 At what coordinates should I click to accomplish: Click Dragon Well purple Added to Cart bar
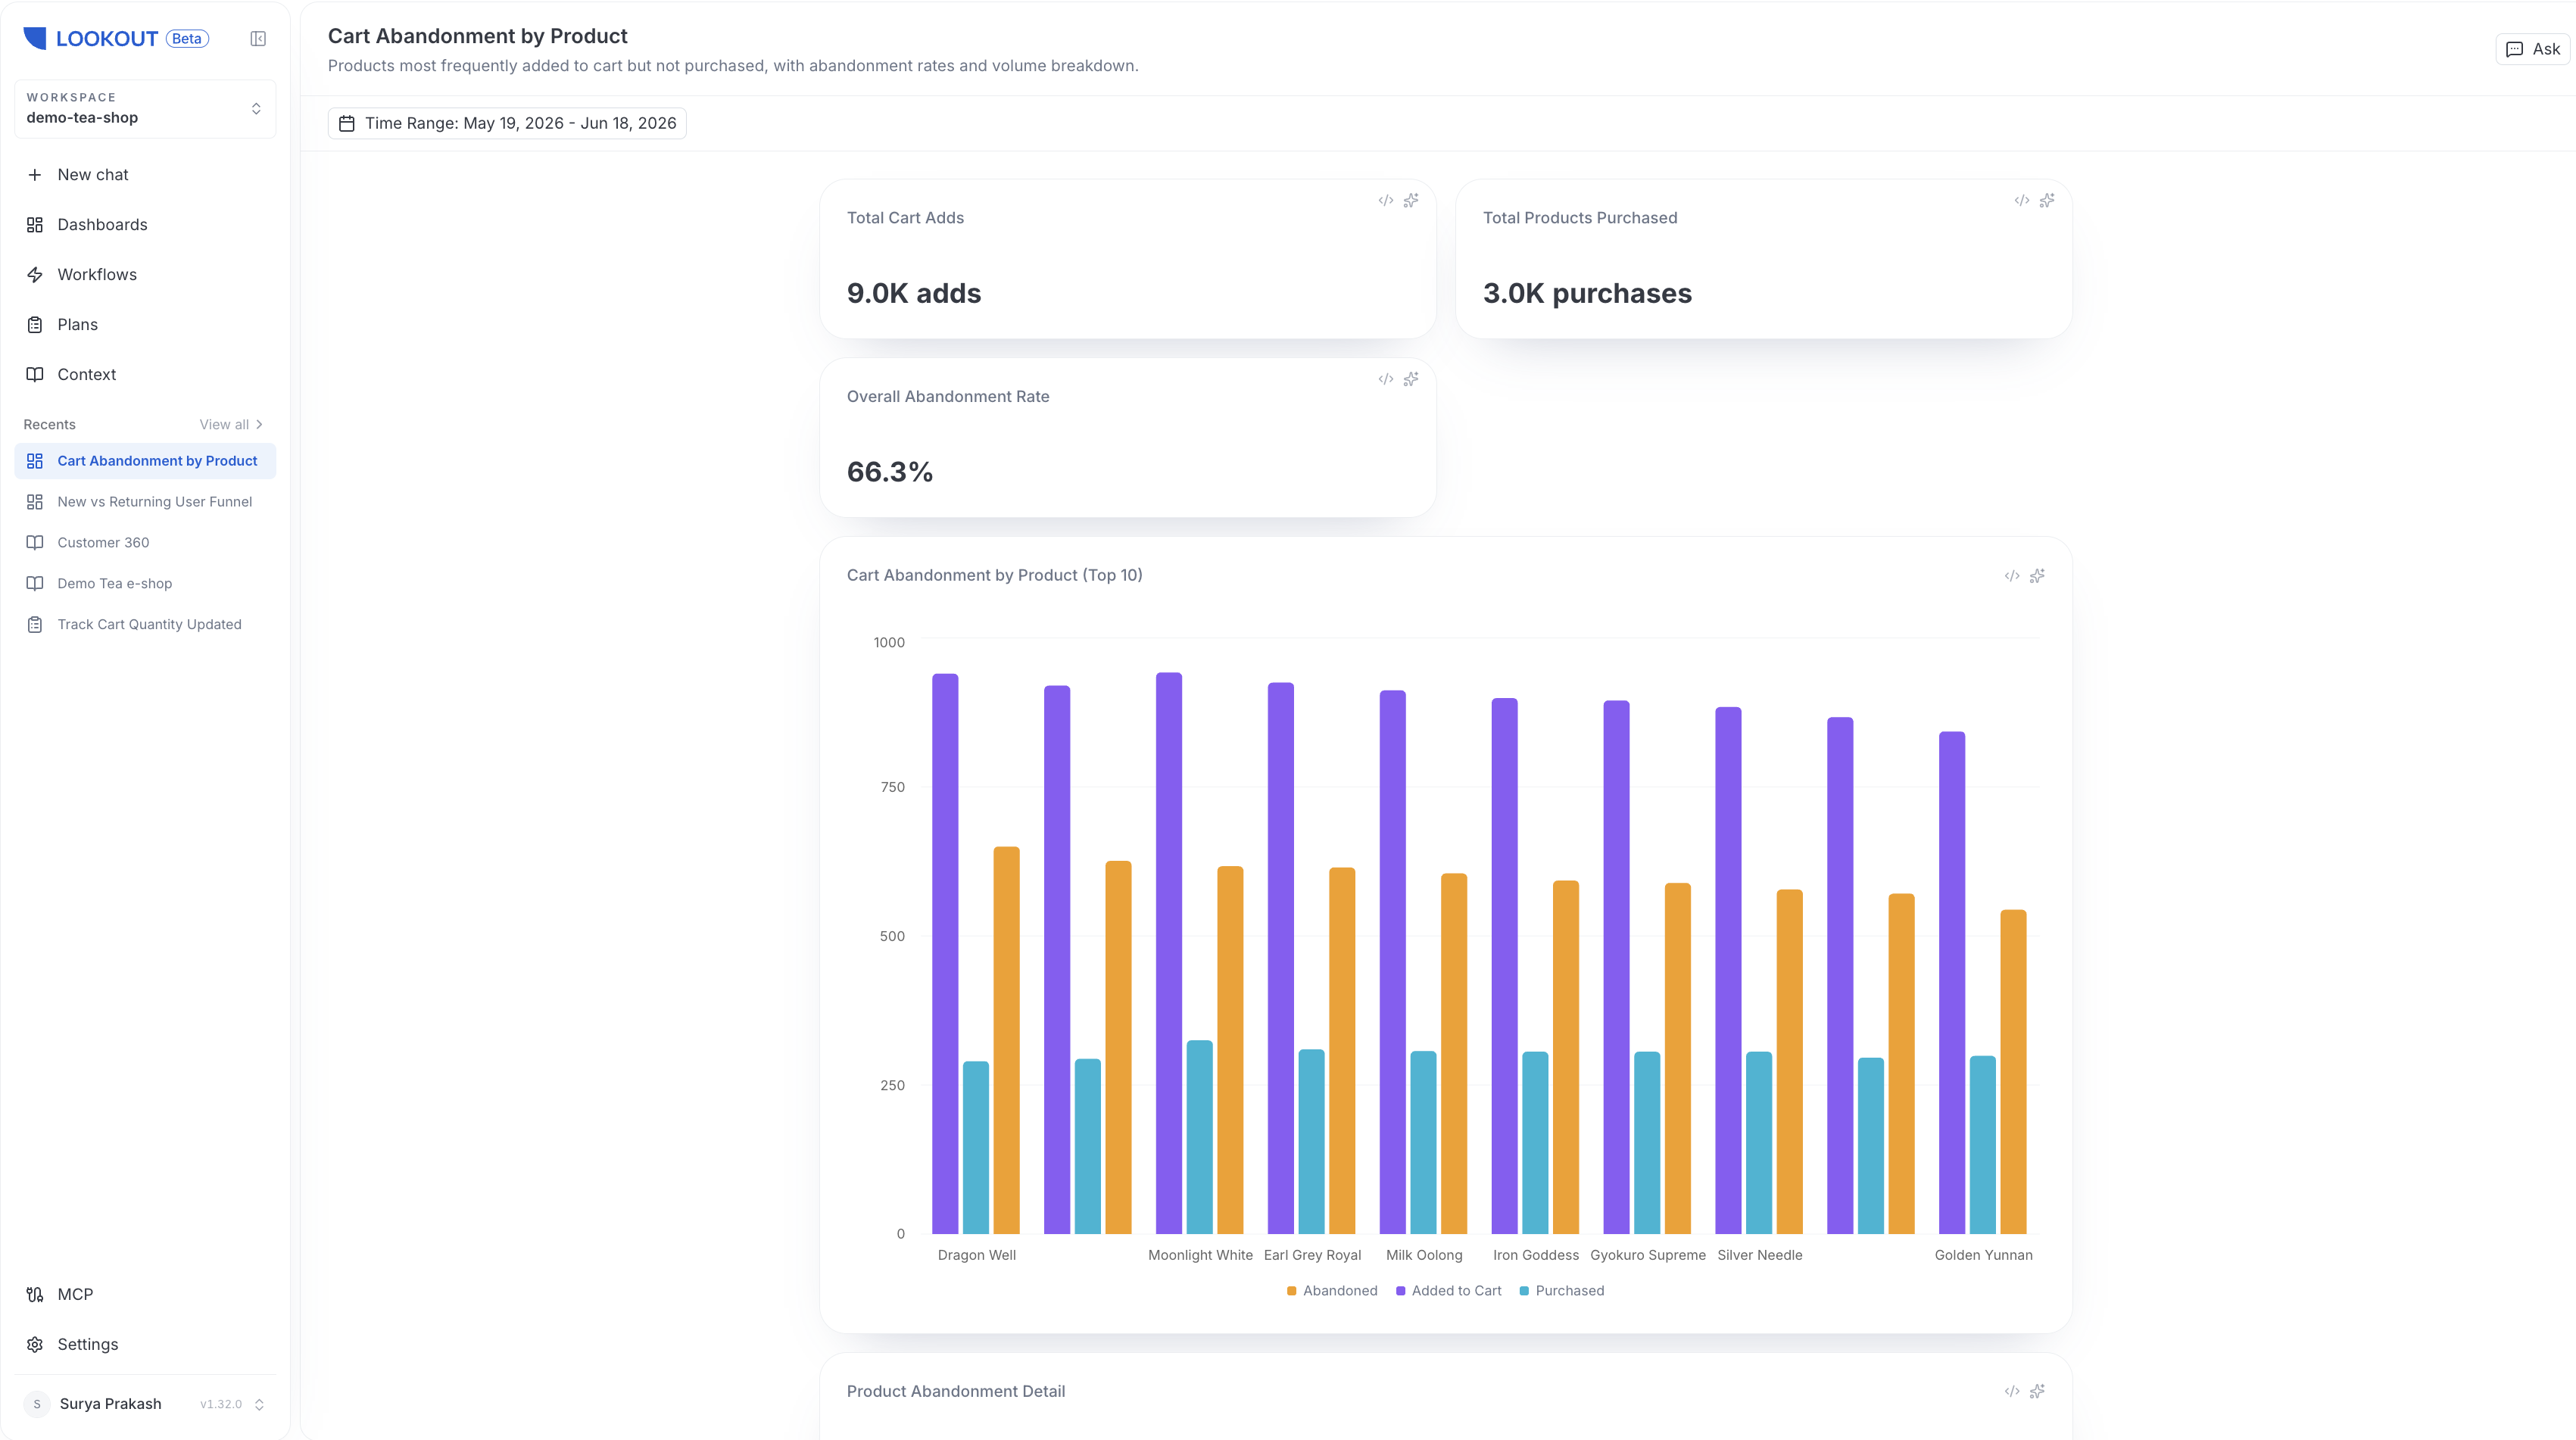(x=945, y=954)
